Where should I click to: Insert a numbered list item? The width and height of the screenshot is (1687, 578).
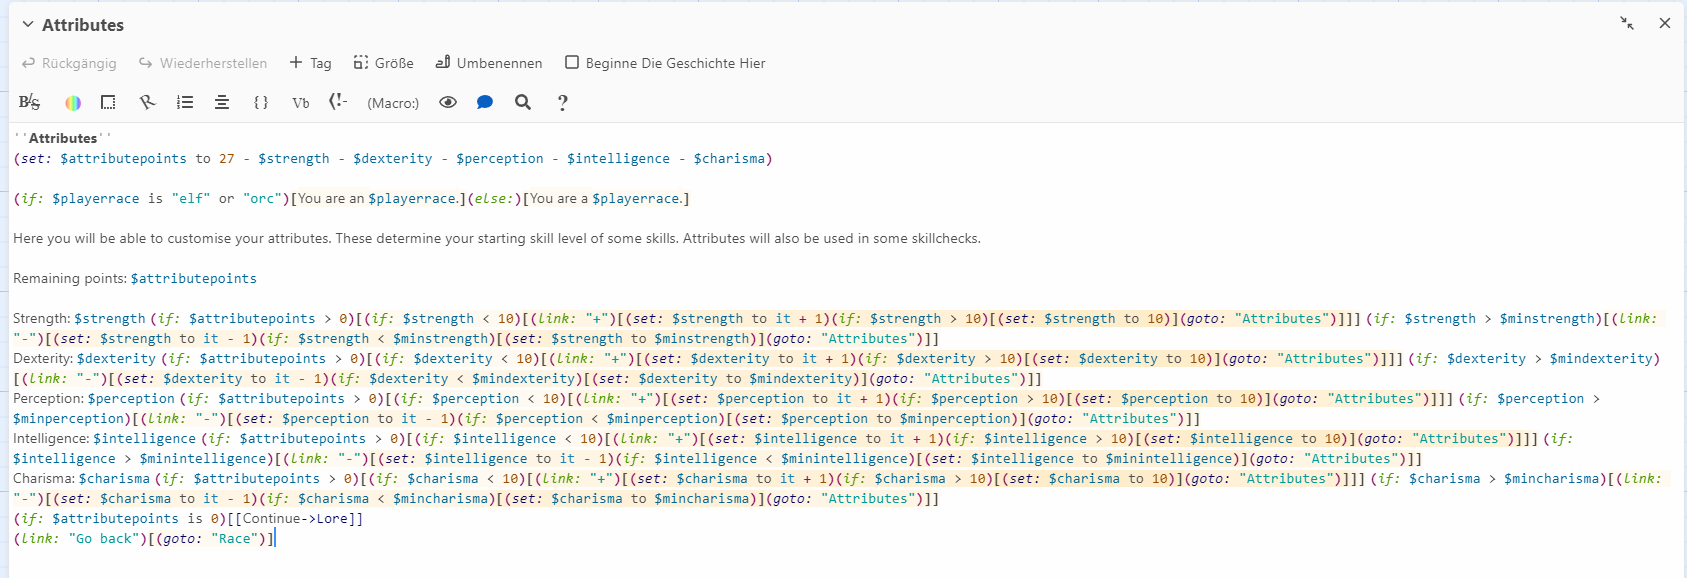pyautogui.click(x=185, y=102)
